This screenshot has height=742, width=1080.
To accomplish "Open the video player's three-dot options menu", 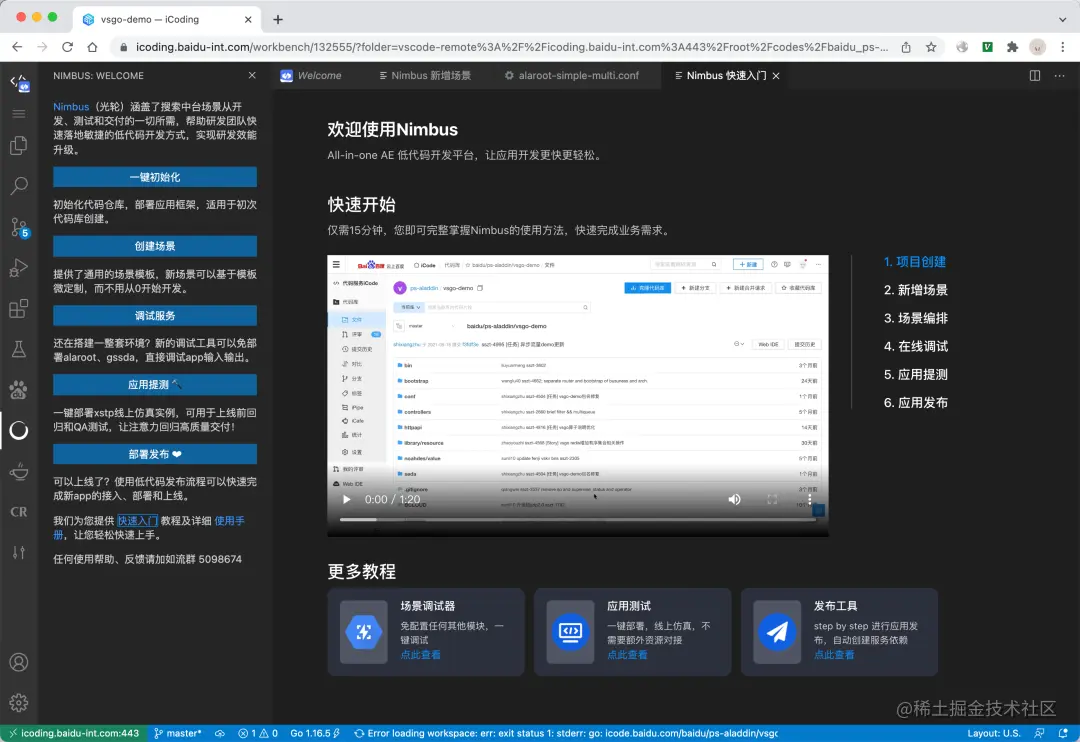I will [x=808, y=498].
